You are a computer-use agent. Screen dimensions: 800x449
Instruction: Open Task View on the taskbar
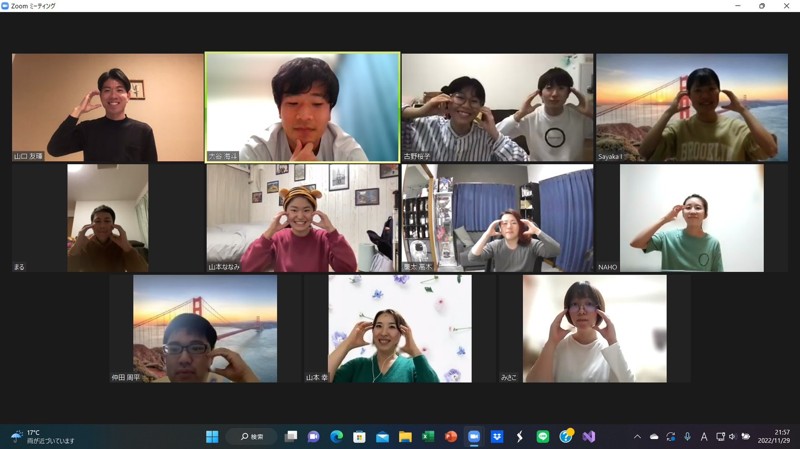(291, 437)
